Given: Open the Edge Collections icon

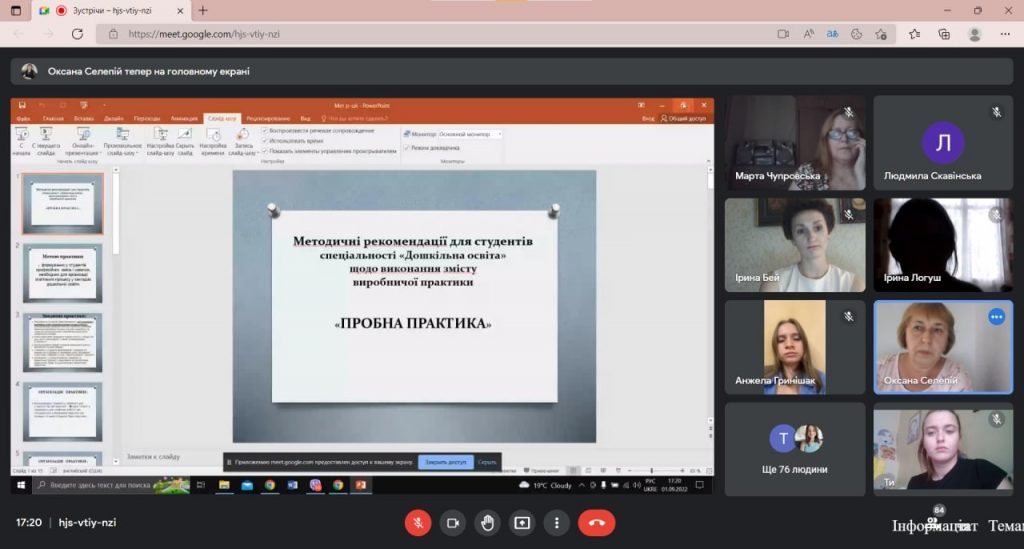Looking at the screenshot, I should point(944,33).
